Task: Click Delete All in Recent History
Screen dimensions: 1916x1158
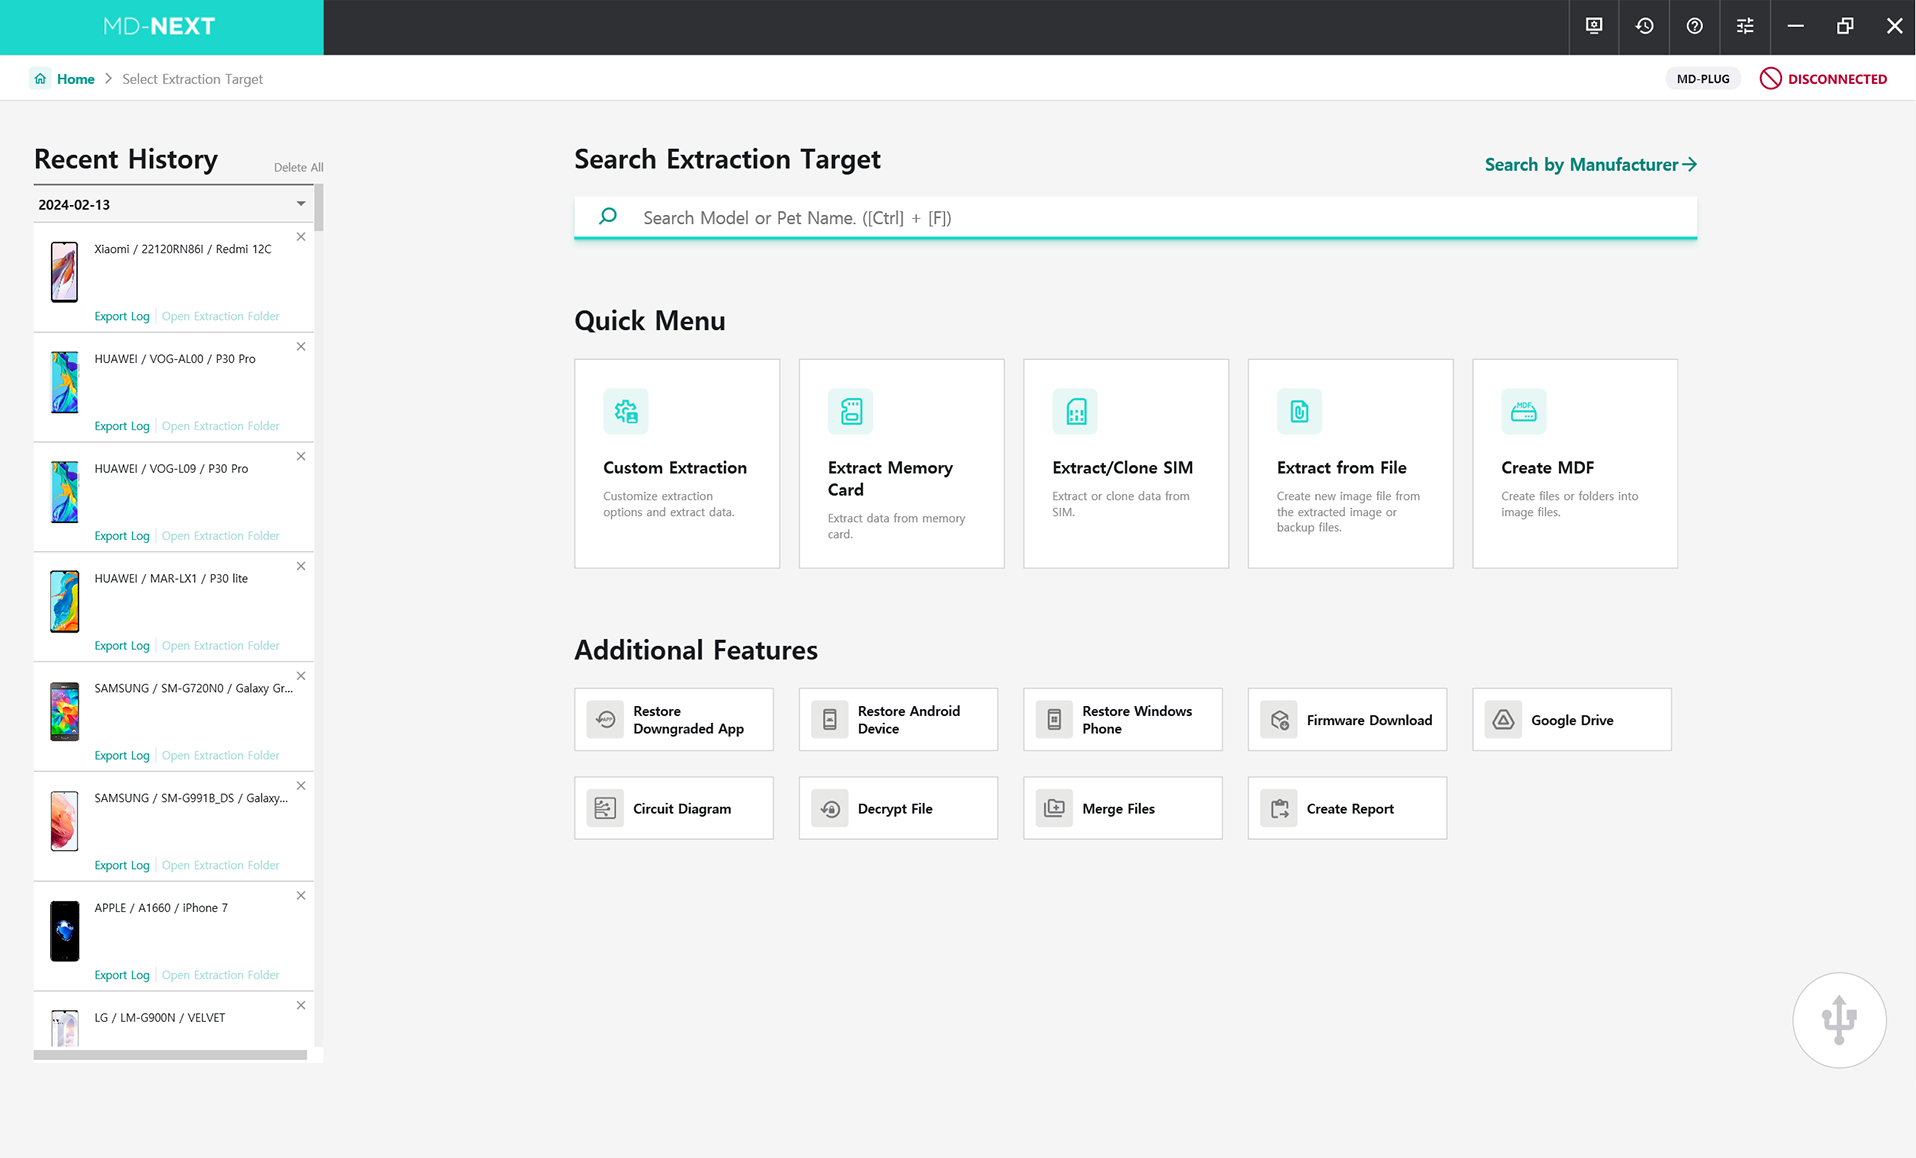Action: [x=298, y=167]
